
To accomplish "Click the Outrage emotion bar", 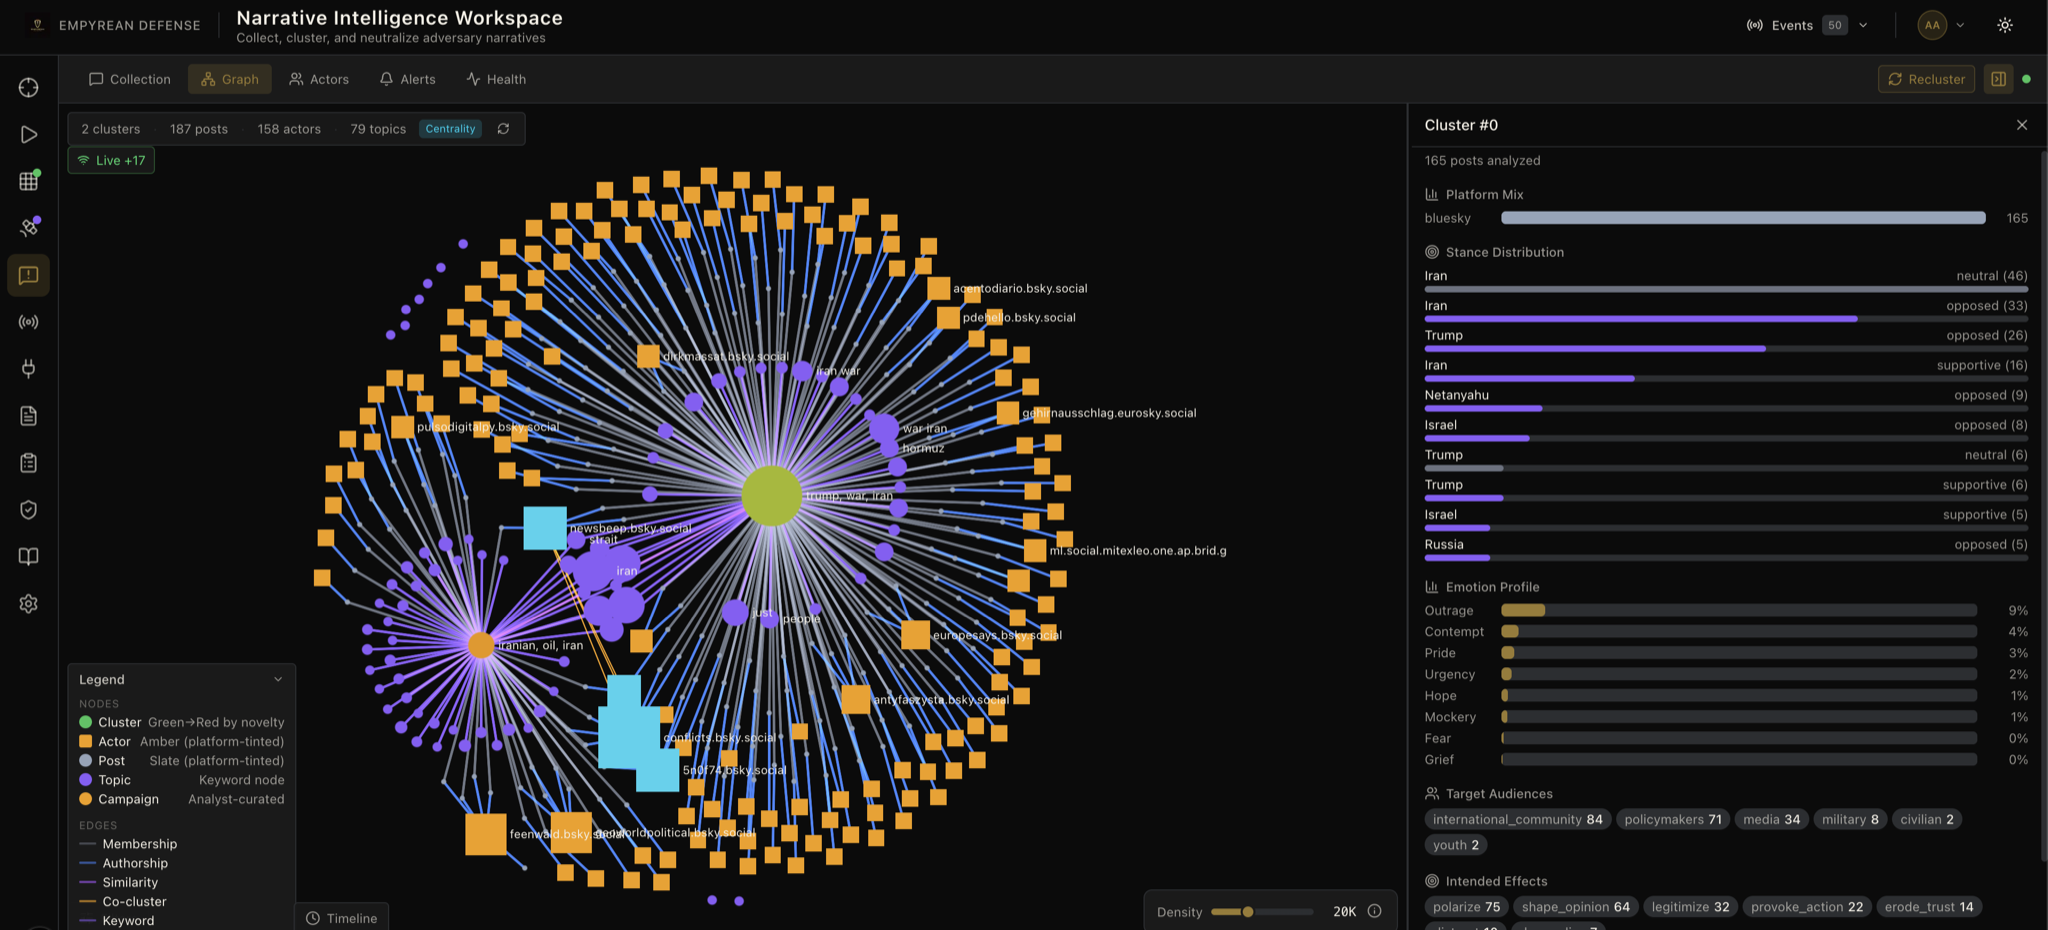I will click(1739, 610).
